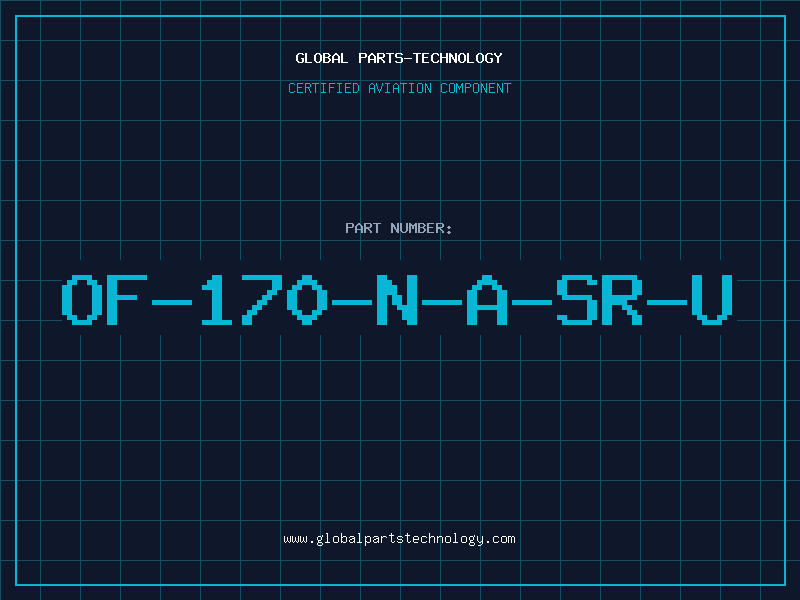Click the word AVIATION in the subtitle
Viewport: 800px width, 600px height.
(400, 88)
